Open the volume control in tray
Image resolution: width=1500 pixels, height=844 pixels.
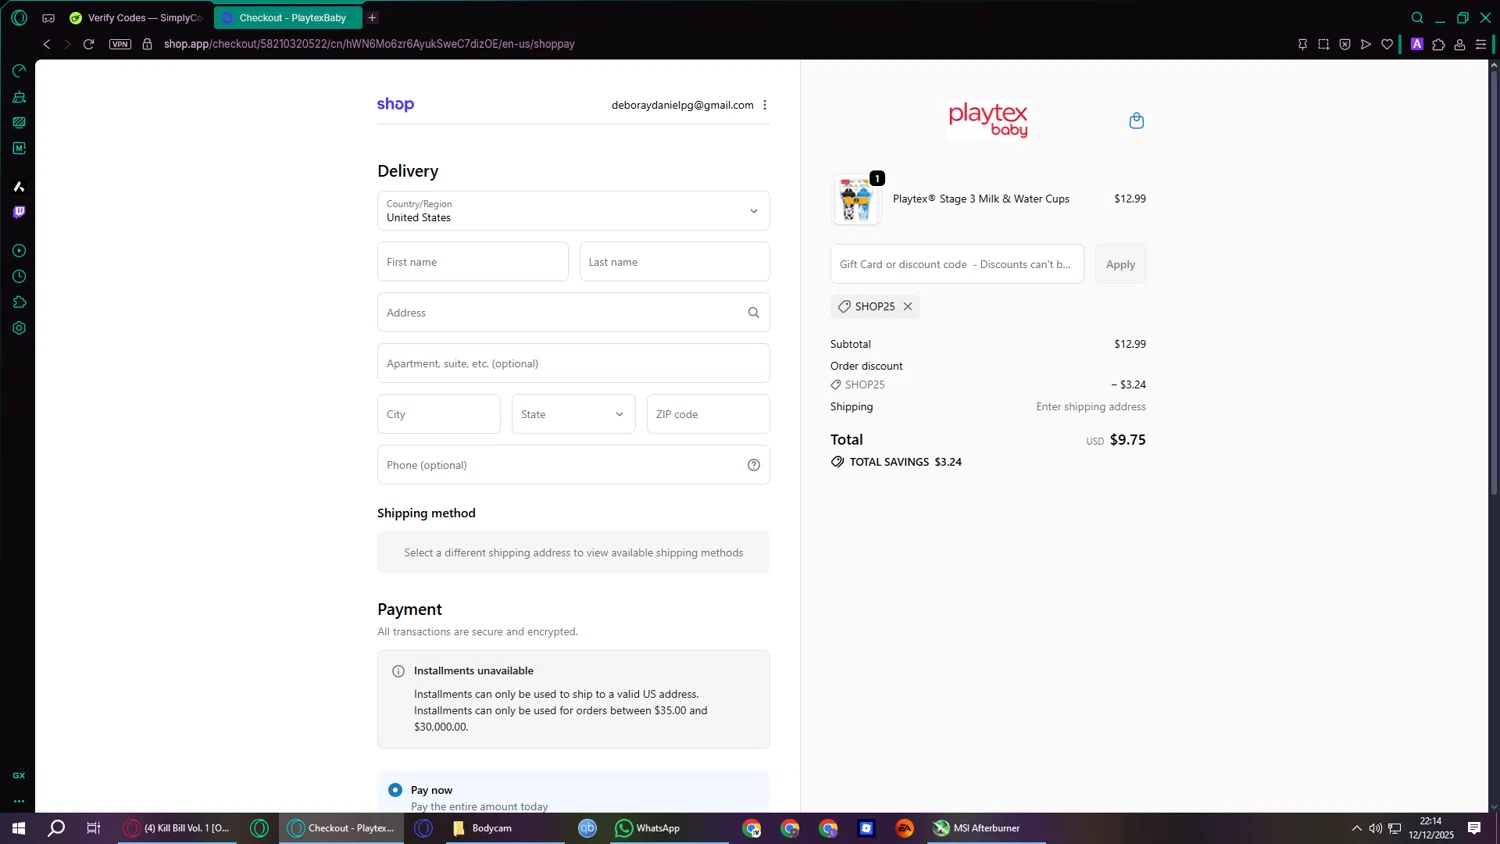click(1375, 828)
